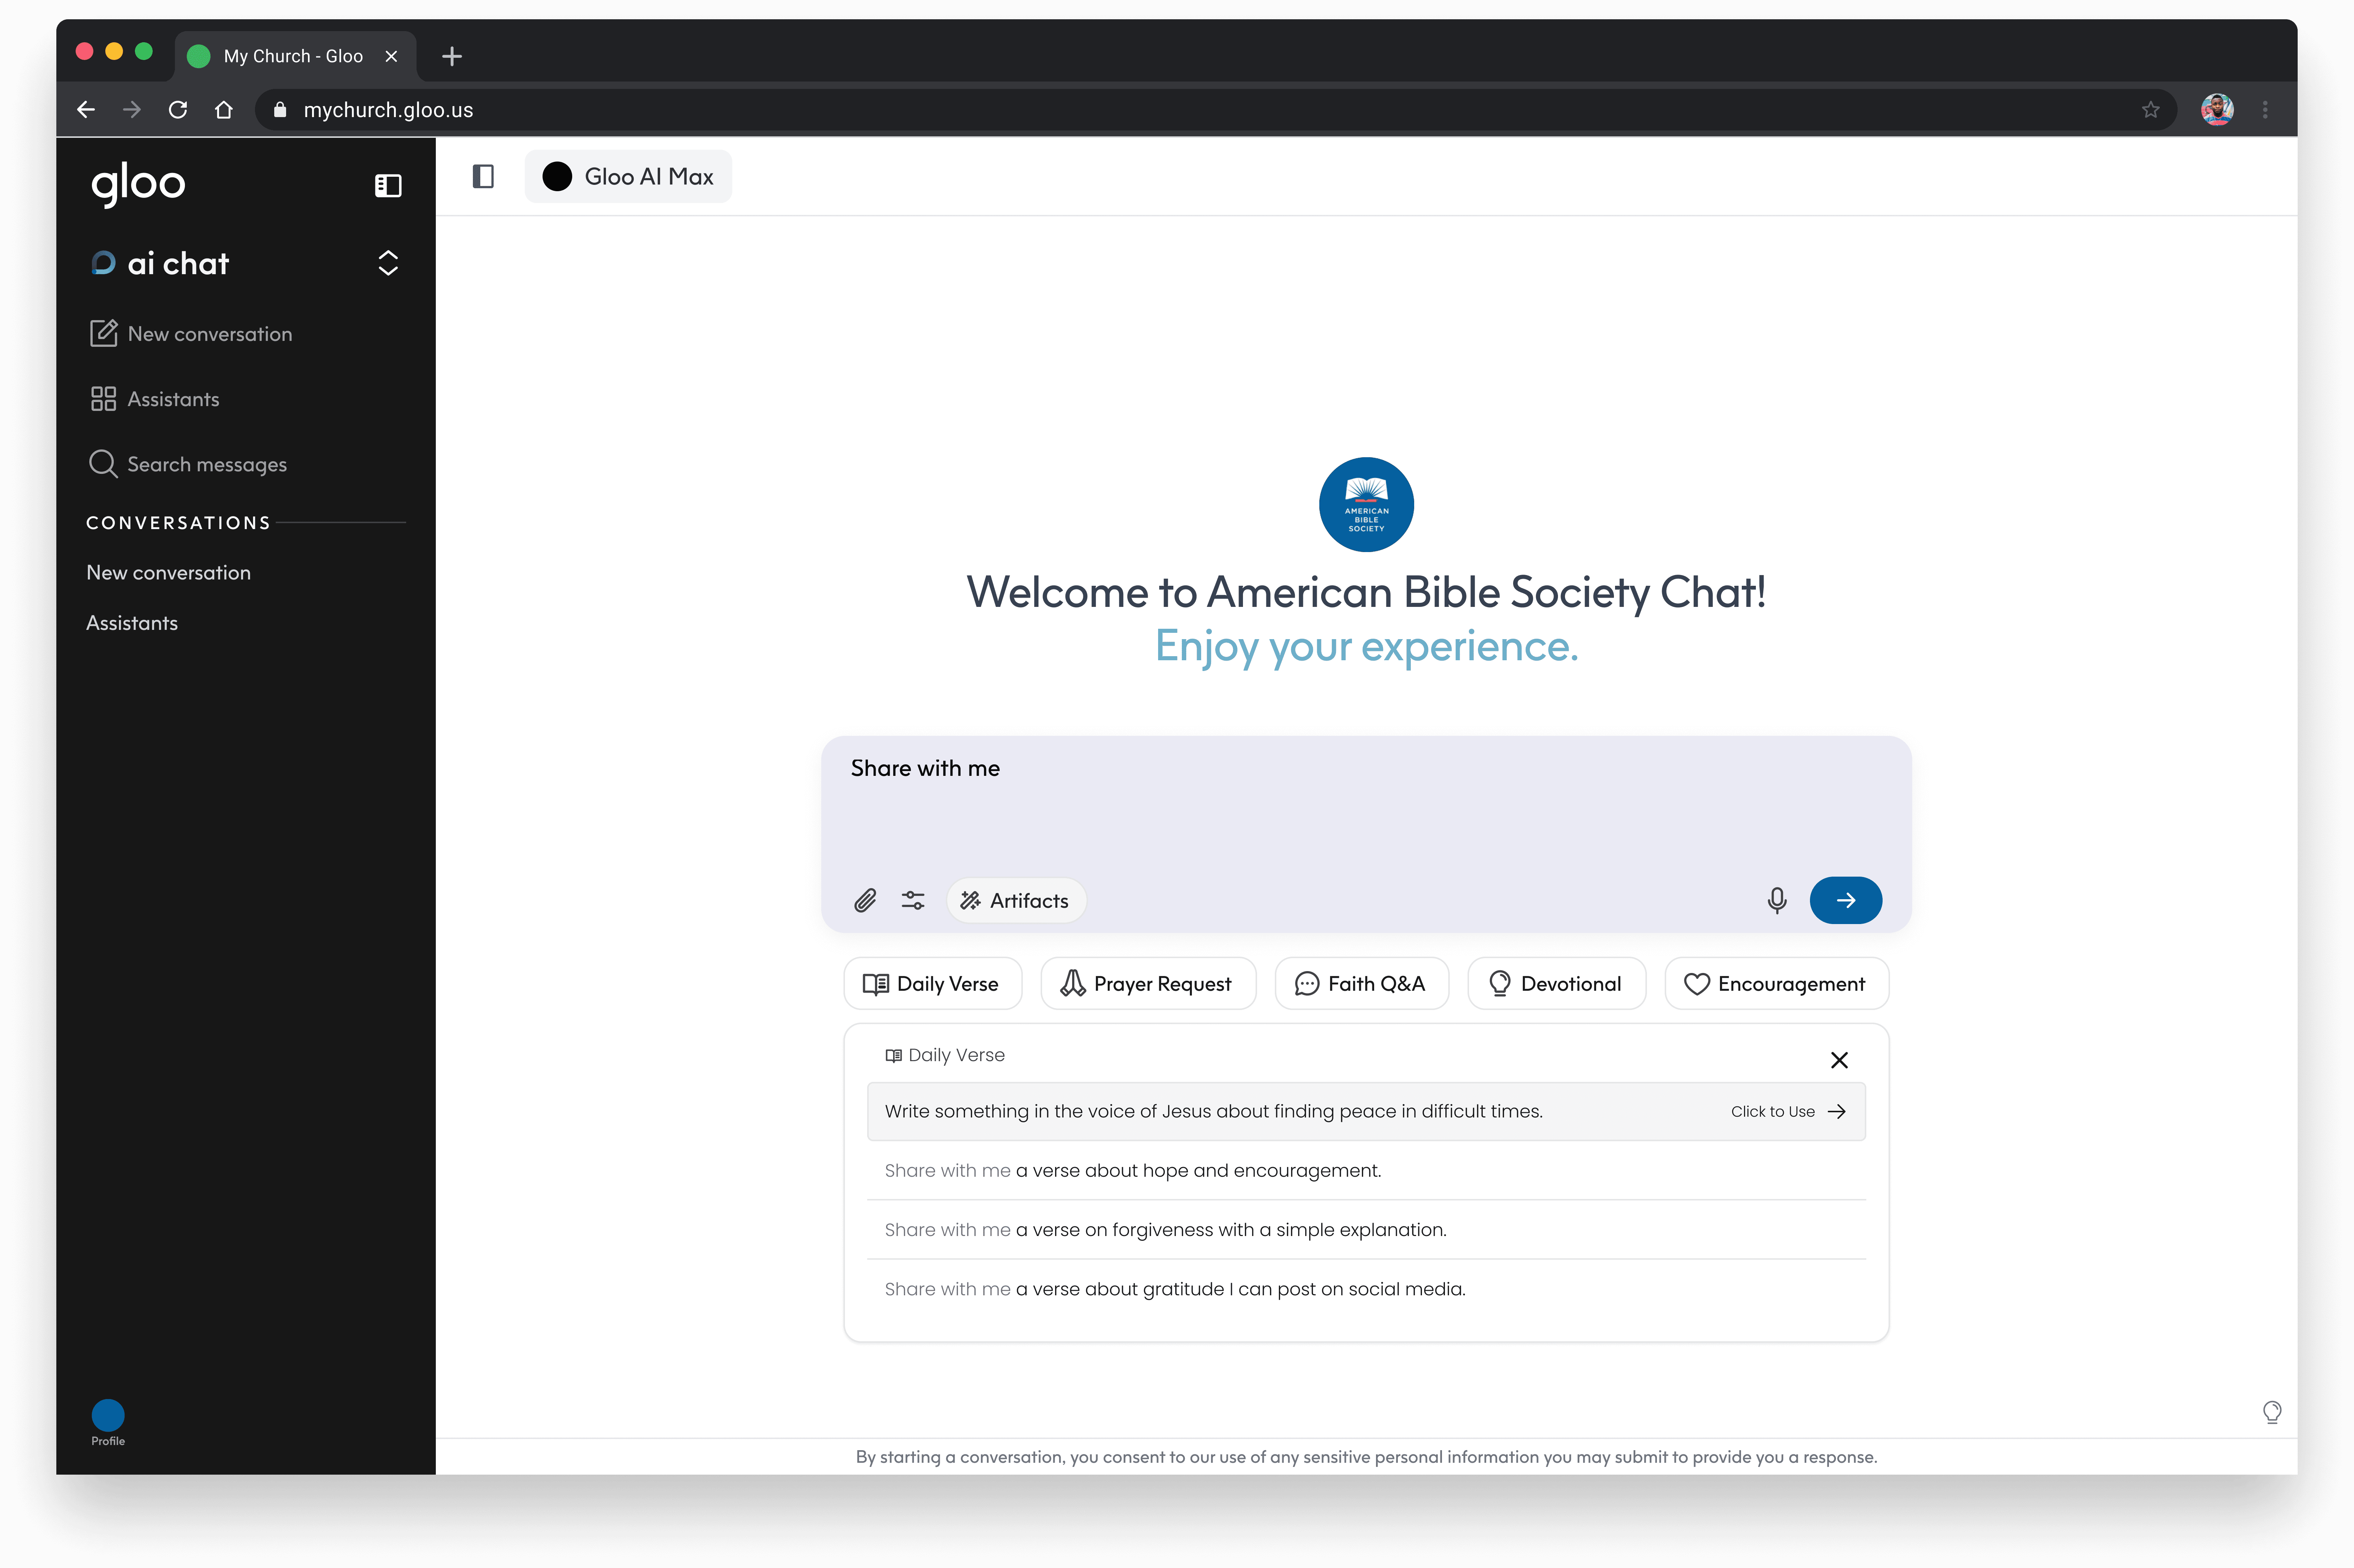The image size is (2354, 1568).
Task: Bookmark page with the star icon
Action: click(x=2151, y=110)
